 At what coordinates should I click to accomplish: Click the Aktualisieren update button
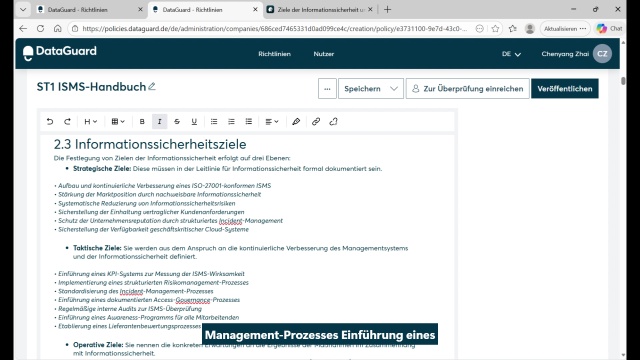(565, 29)
